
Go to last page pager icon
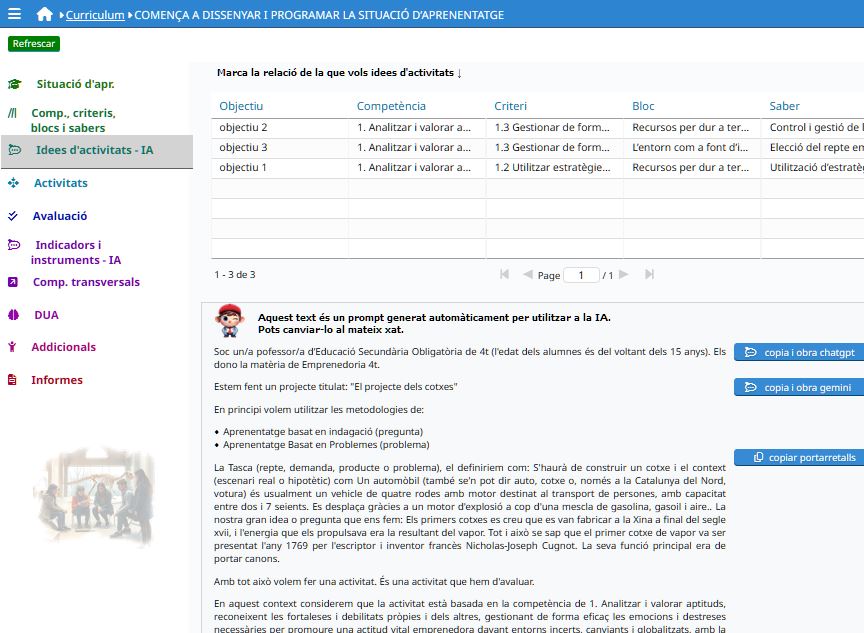(x=649, y=274)
